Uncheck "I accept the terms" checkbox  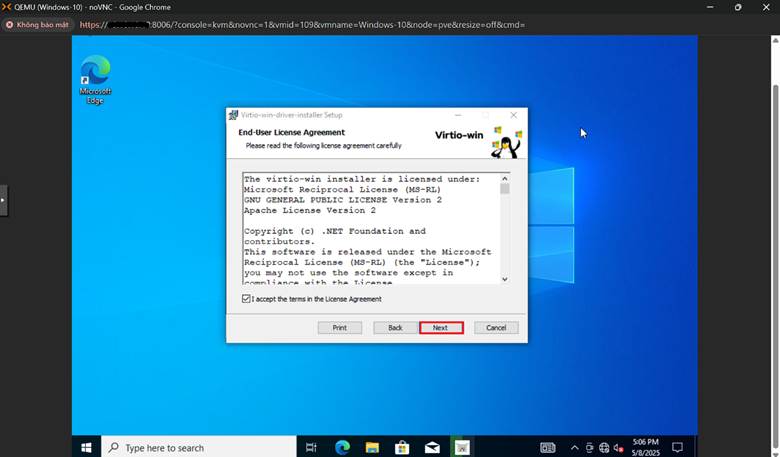(247, 299)
